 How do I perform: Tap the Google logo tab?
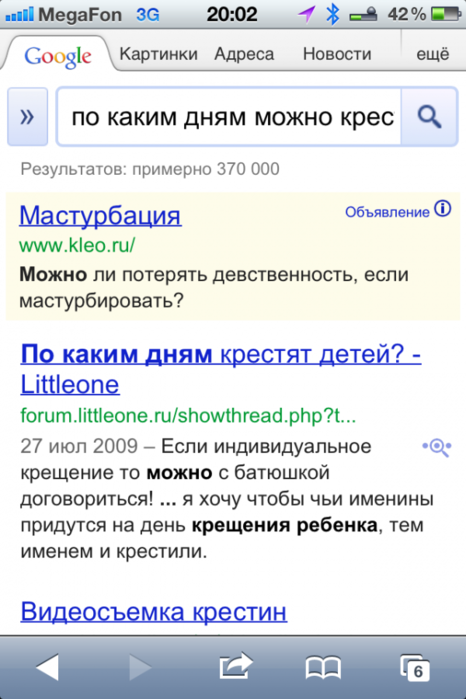pos(58,55)
